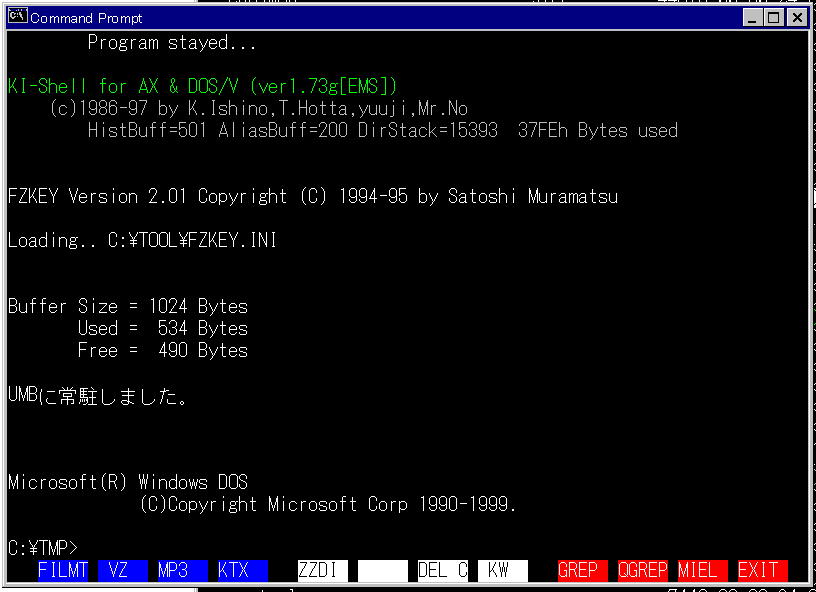Click the QGREP function key label

[642, 570]
